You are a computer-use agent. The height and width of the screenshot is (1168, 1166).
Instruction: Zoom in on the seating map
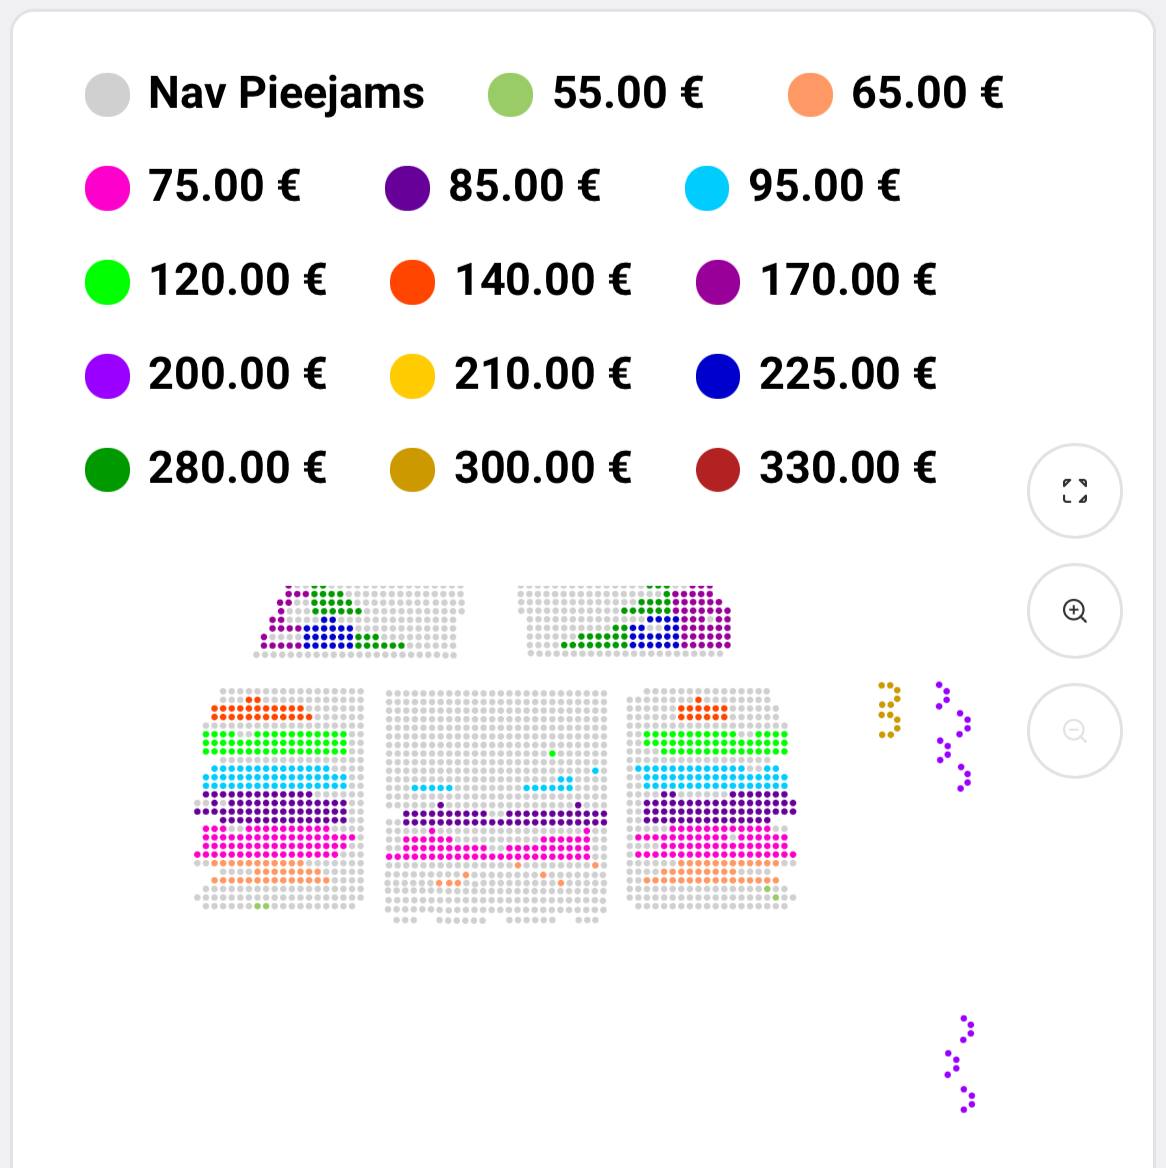click(x=1074, y=611)
